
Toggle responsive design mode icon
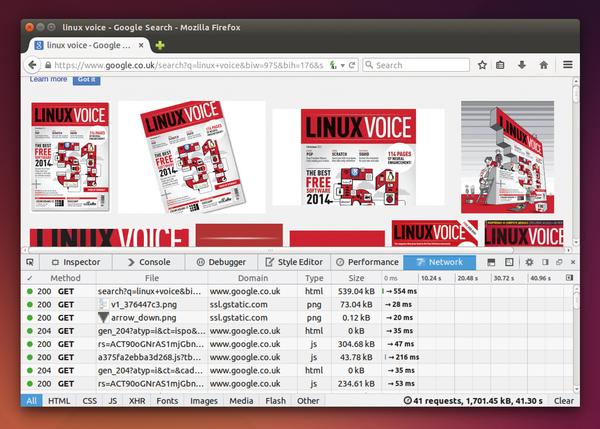(x=509, y=262)
